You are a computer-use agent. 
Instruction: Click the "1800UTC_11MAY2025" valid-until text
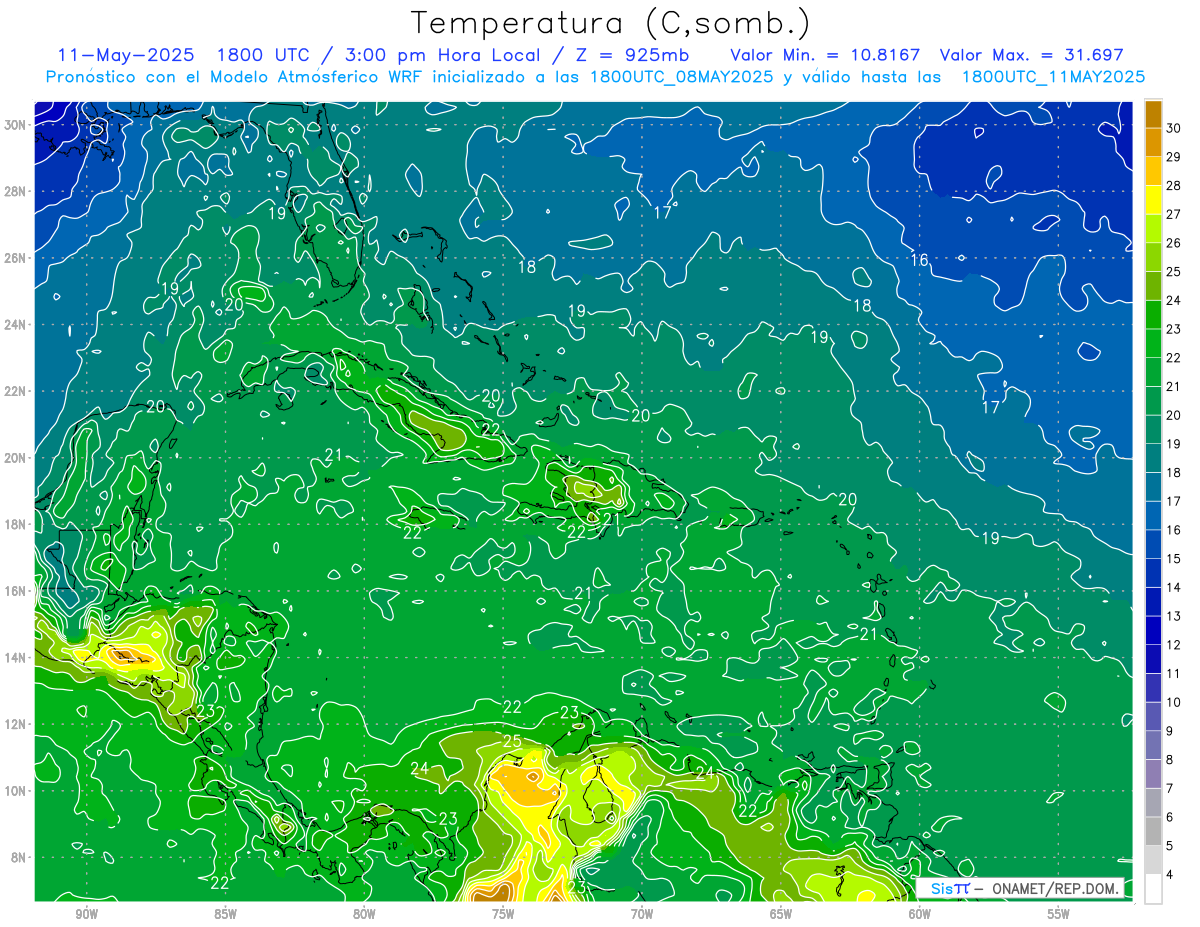click(1053, 77)
